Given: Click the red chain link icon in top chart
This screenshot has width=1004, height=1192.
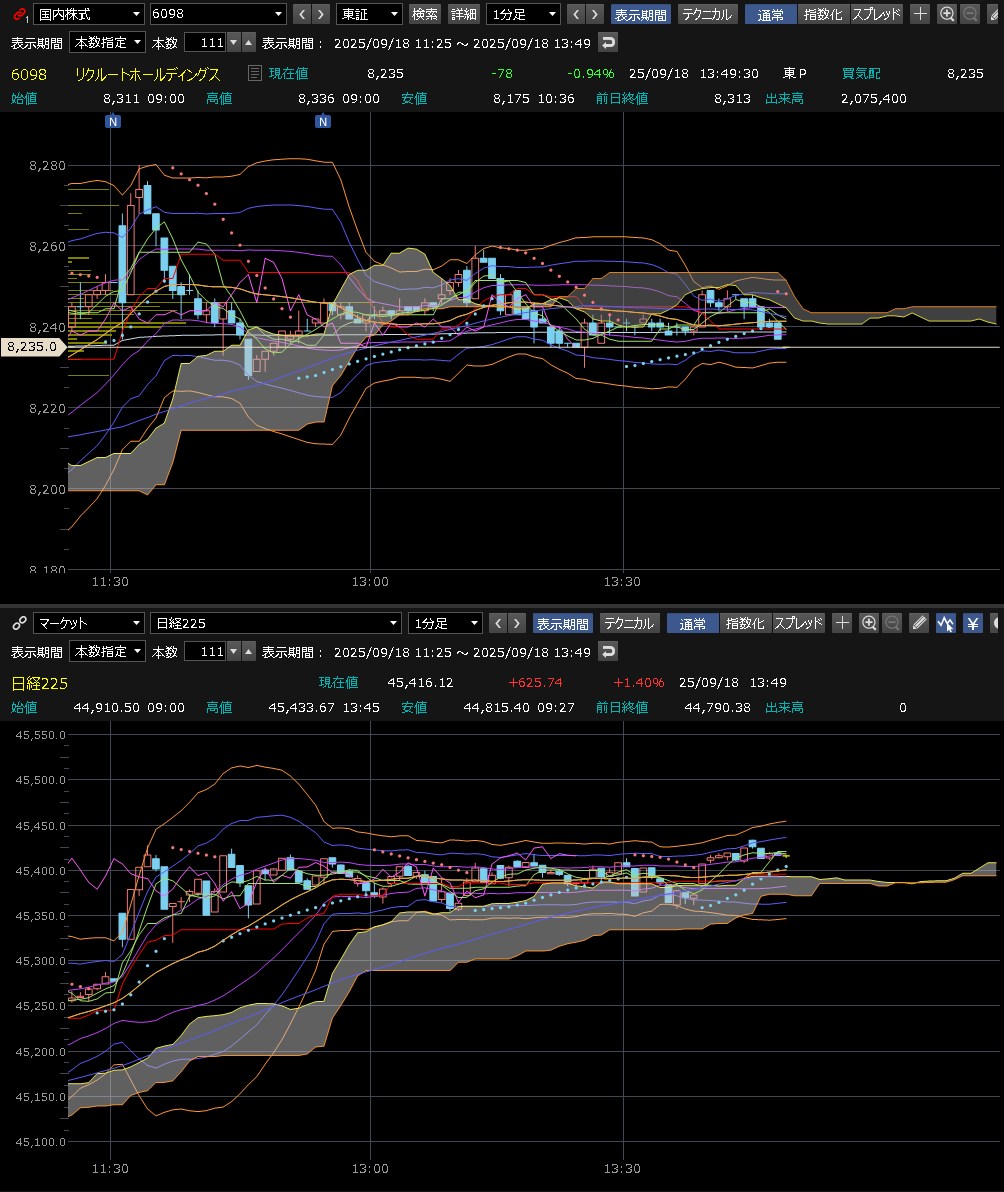Looking at the screenshot, I should pyautogui.click(x=20, y=14).
